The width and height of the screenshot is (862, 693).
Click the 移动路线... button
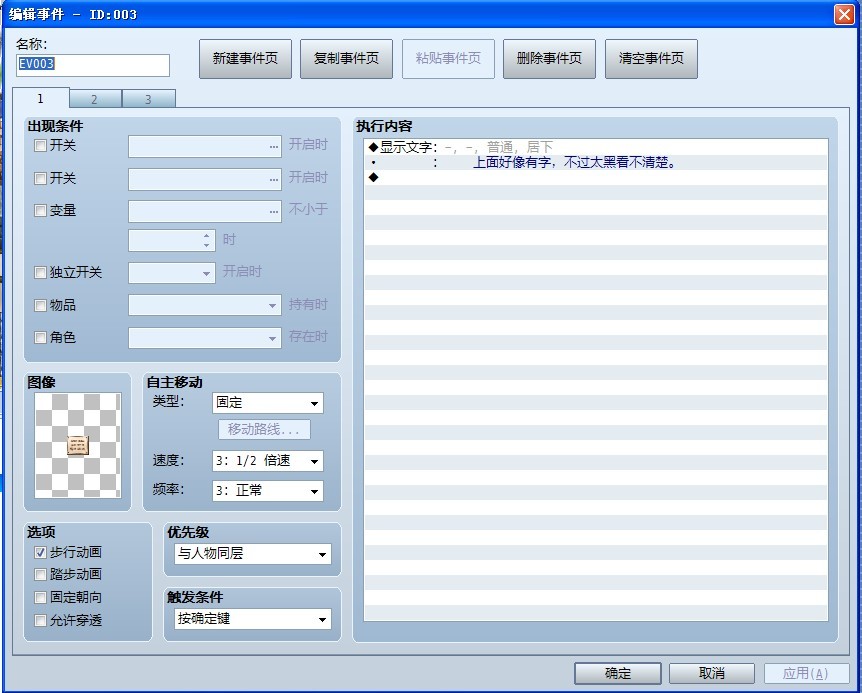click(x=264, y=430)
